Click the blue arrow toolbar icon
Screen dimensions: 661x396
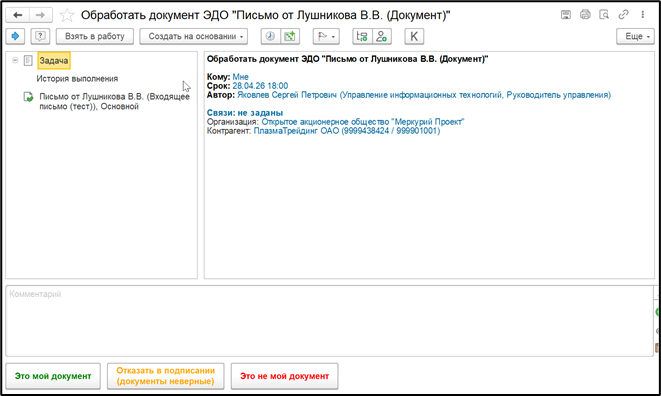15,36
